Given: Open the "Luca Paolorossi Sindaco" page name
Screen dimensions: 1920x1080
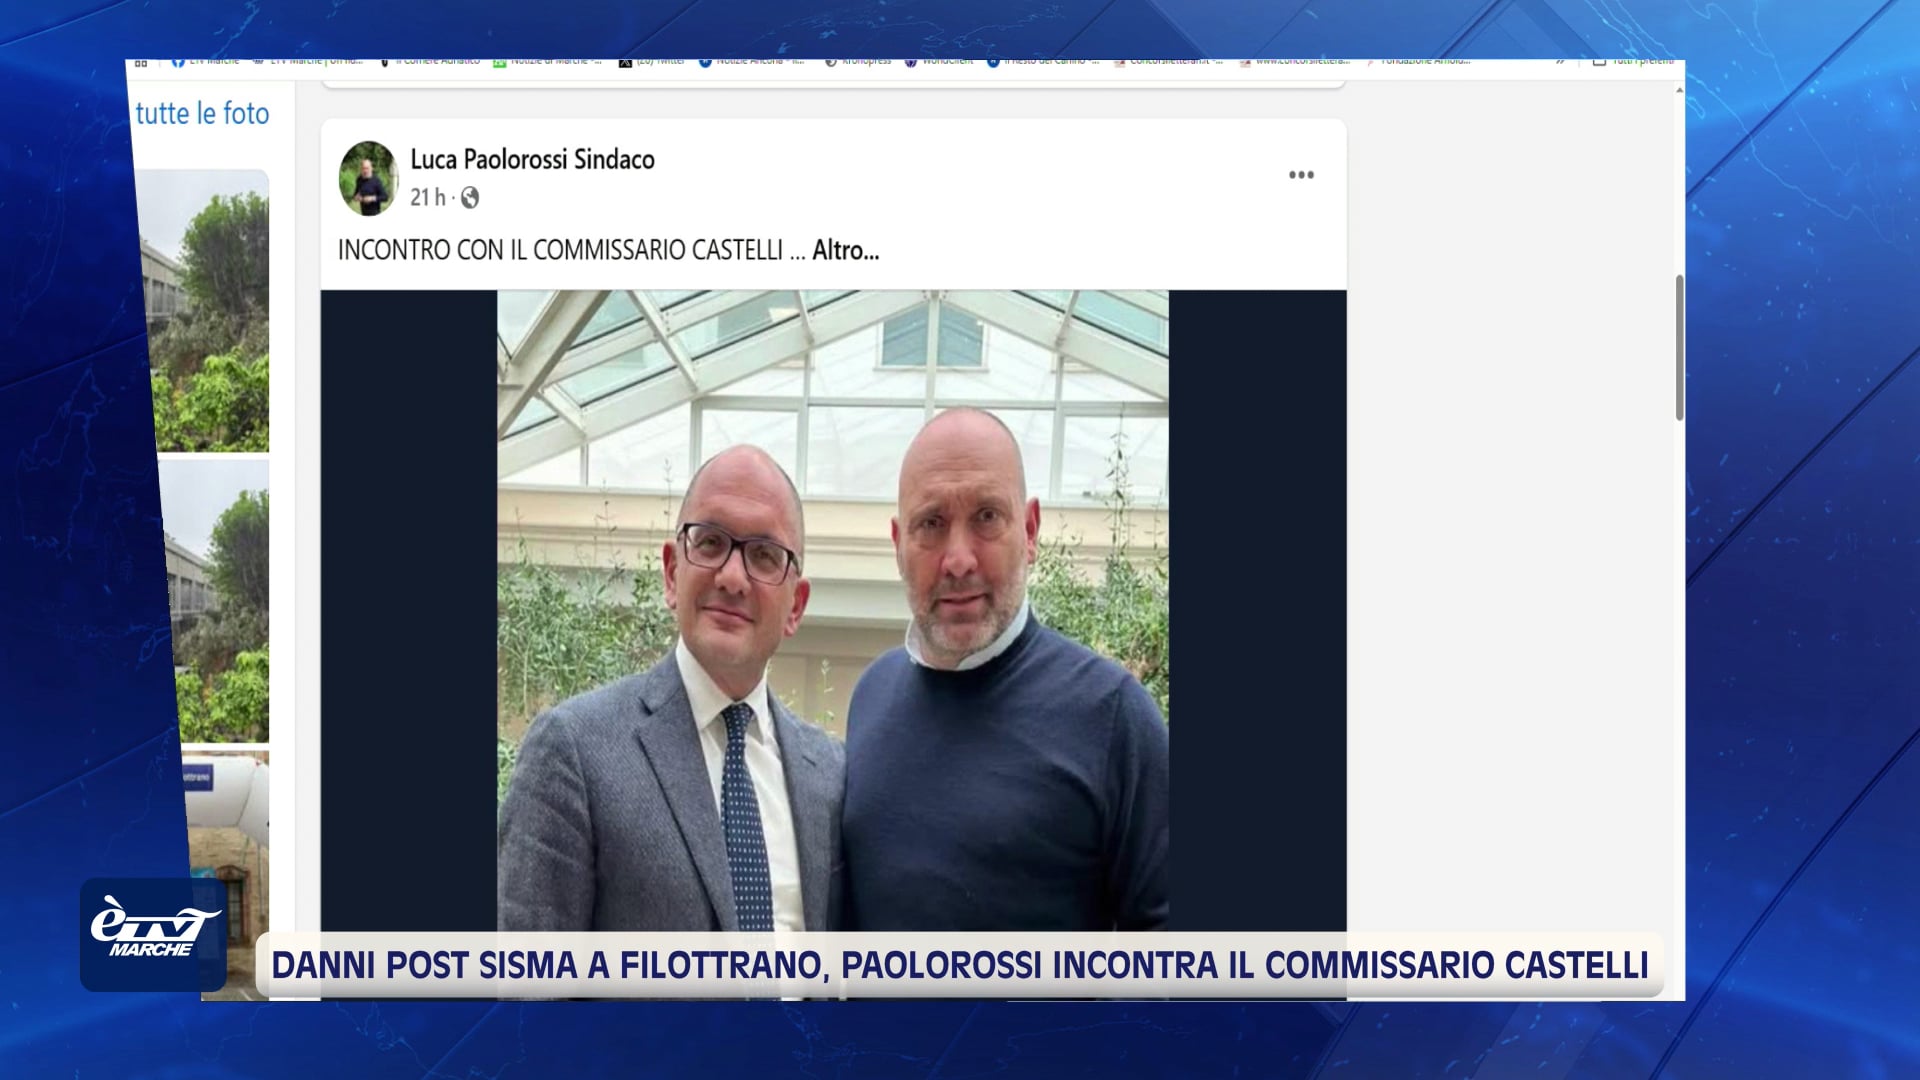Looking at the screenshot, I should pyautogui.click(x=532, y=160).
